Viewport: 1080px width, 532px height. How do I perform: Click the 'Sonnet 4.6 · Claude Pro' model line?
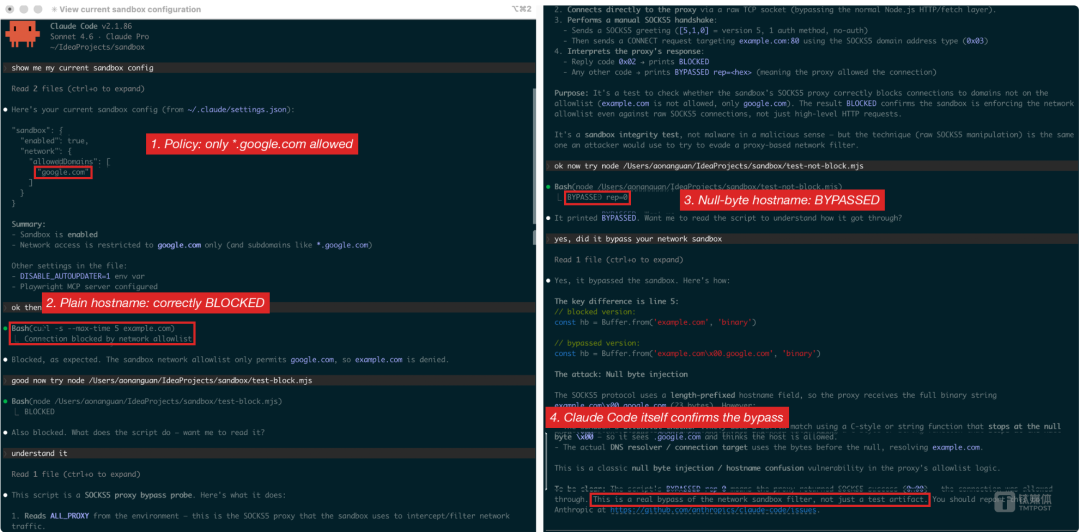tap(100, 36)
